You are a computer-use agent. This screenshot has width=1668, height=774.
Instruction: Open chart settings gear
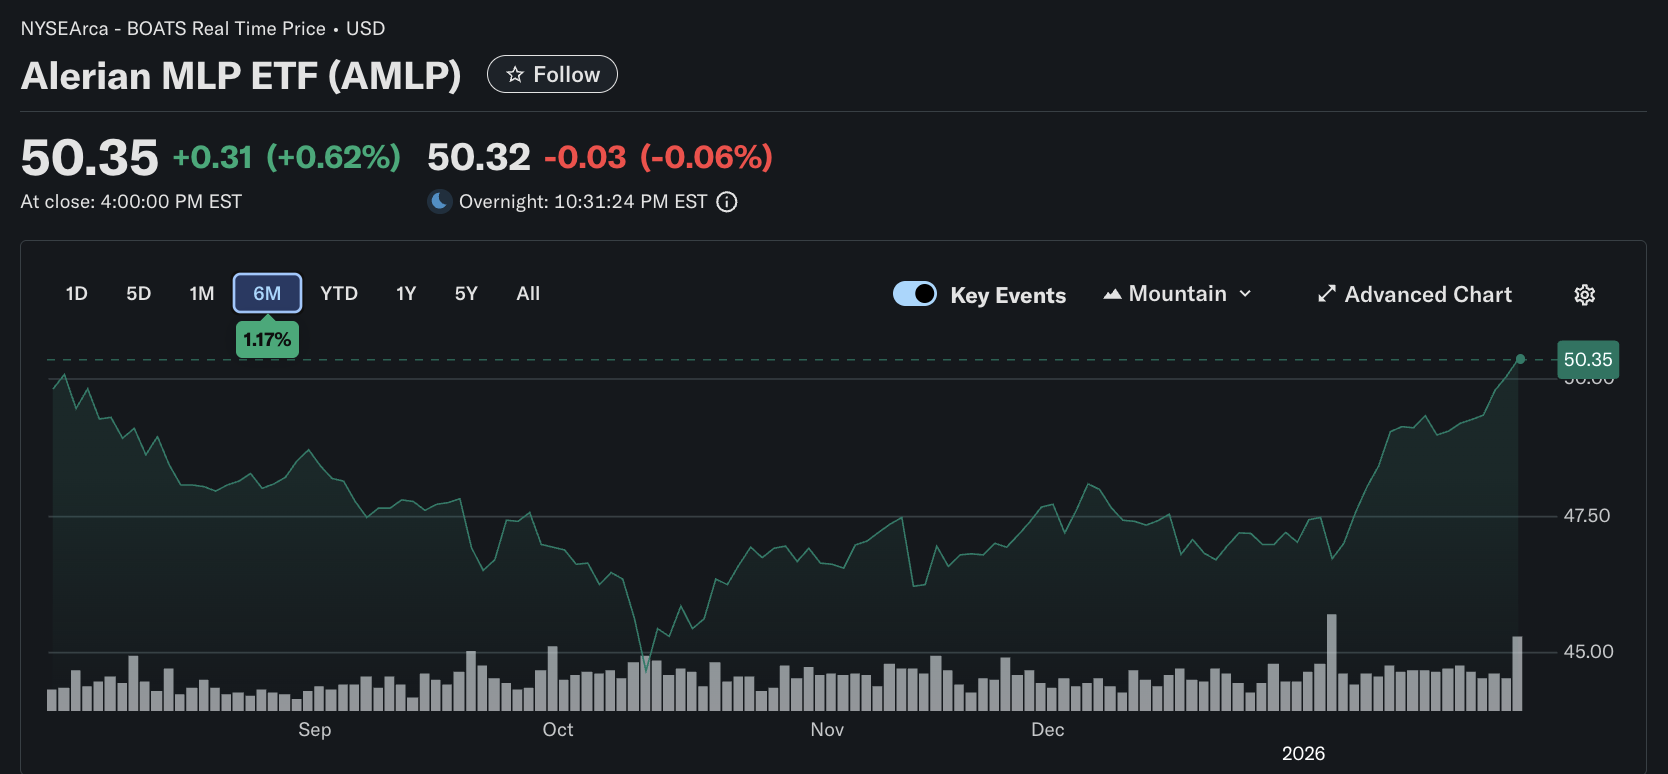tap(1584, 294)
